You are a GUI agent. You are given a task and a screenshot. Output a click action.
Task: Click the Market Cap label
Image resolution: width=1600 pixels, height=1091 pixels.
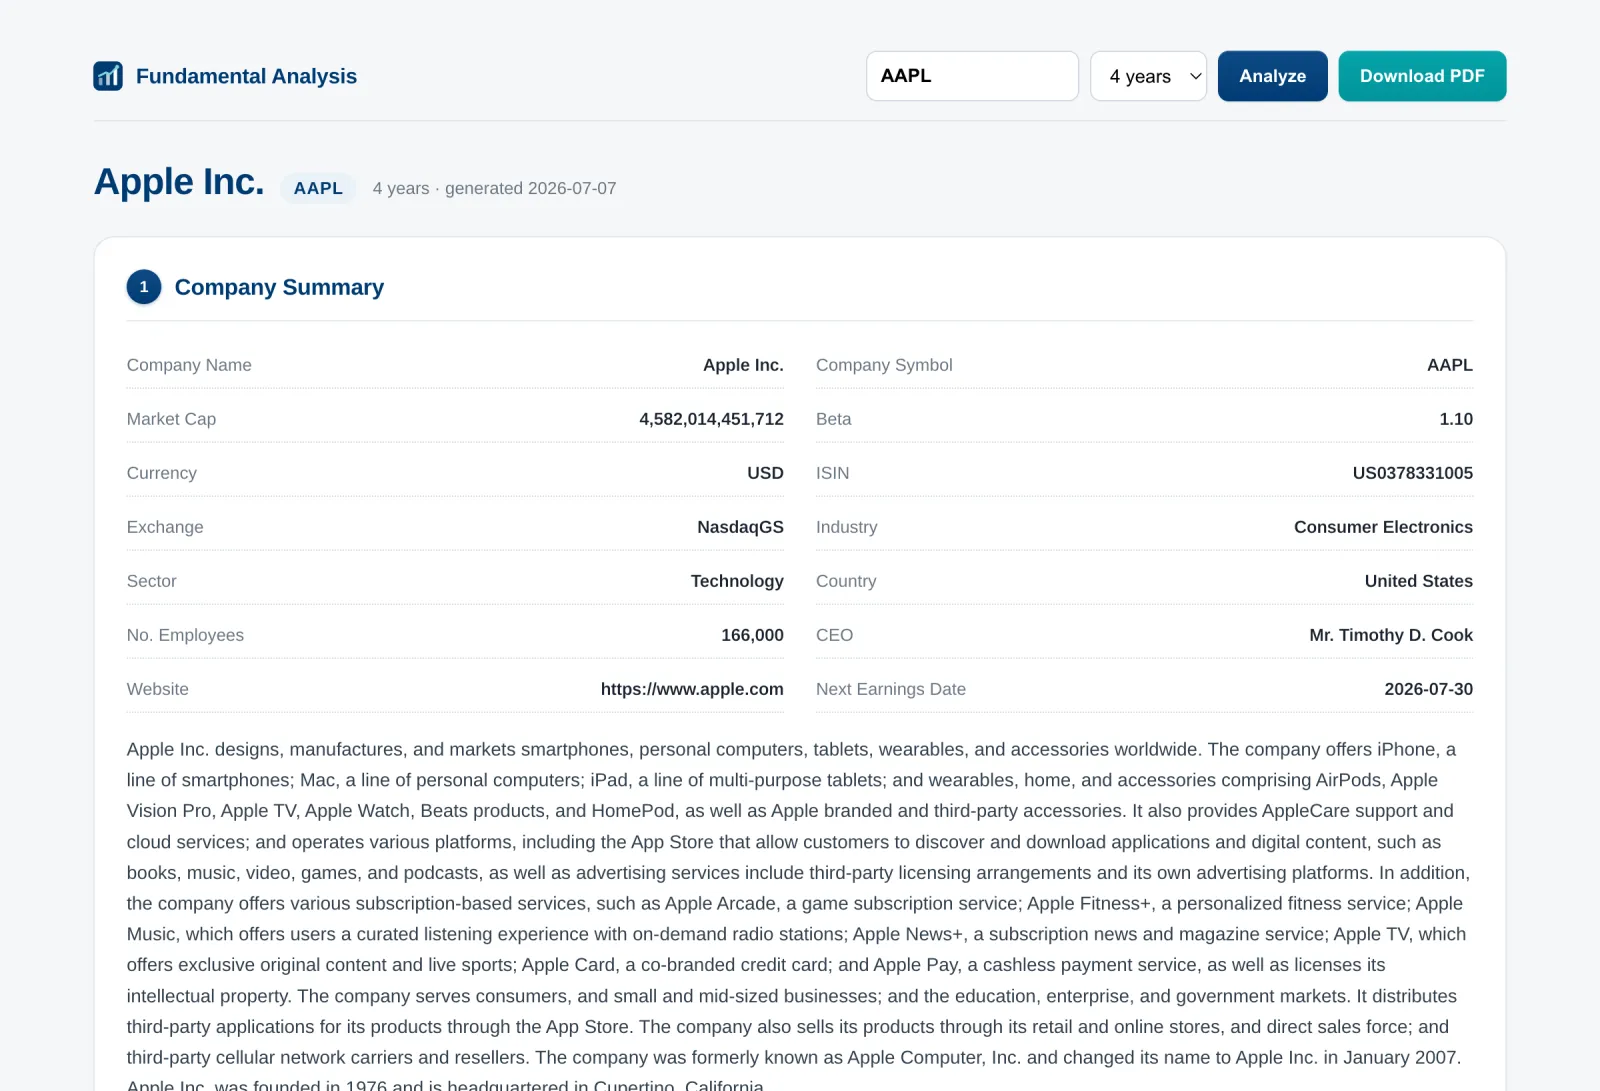171,419
